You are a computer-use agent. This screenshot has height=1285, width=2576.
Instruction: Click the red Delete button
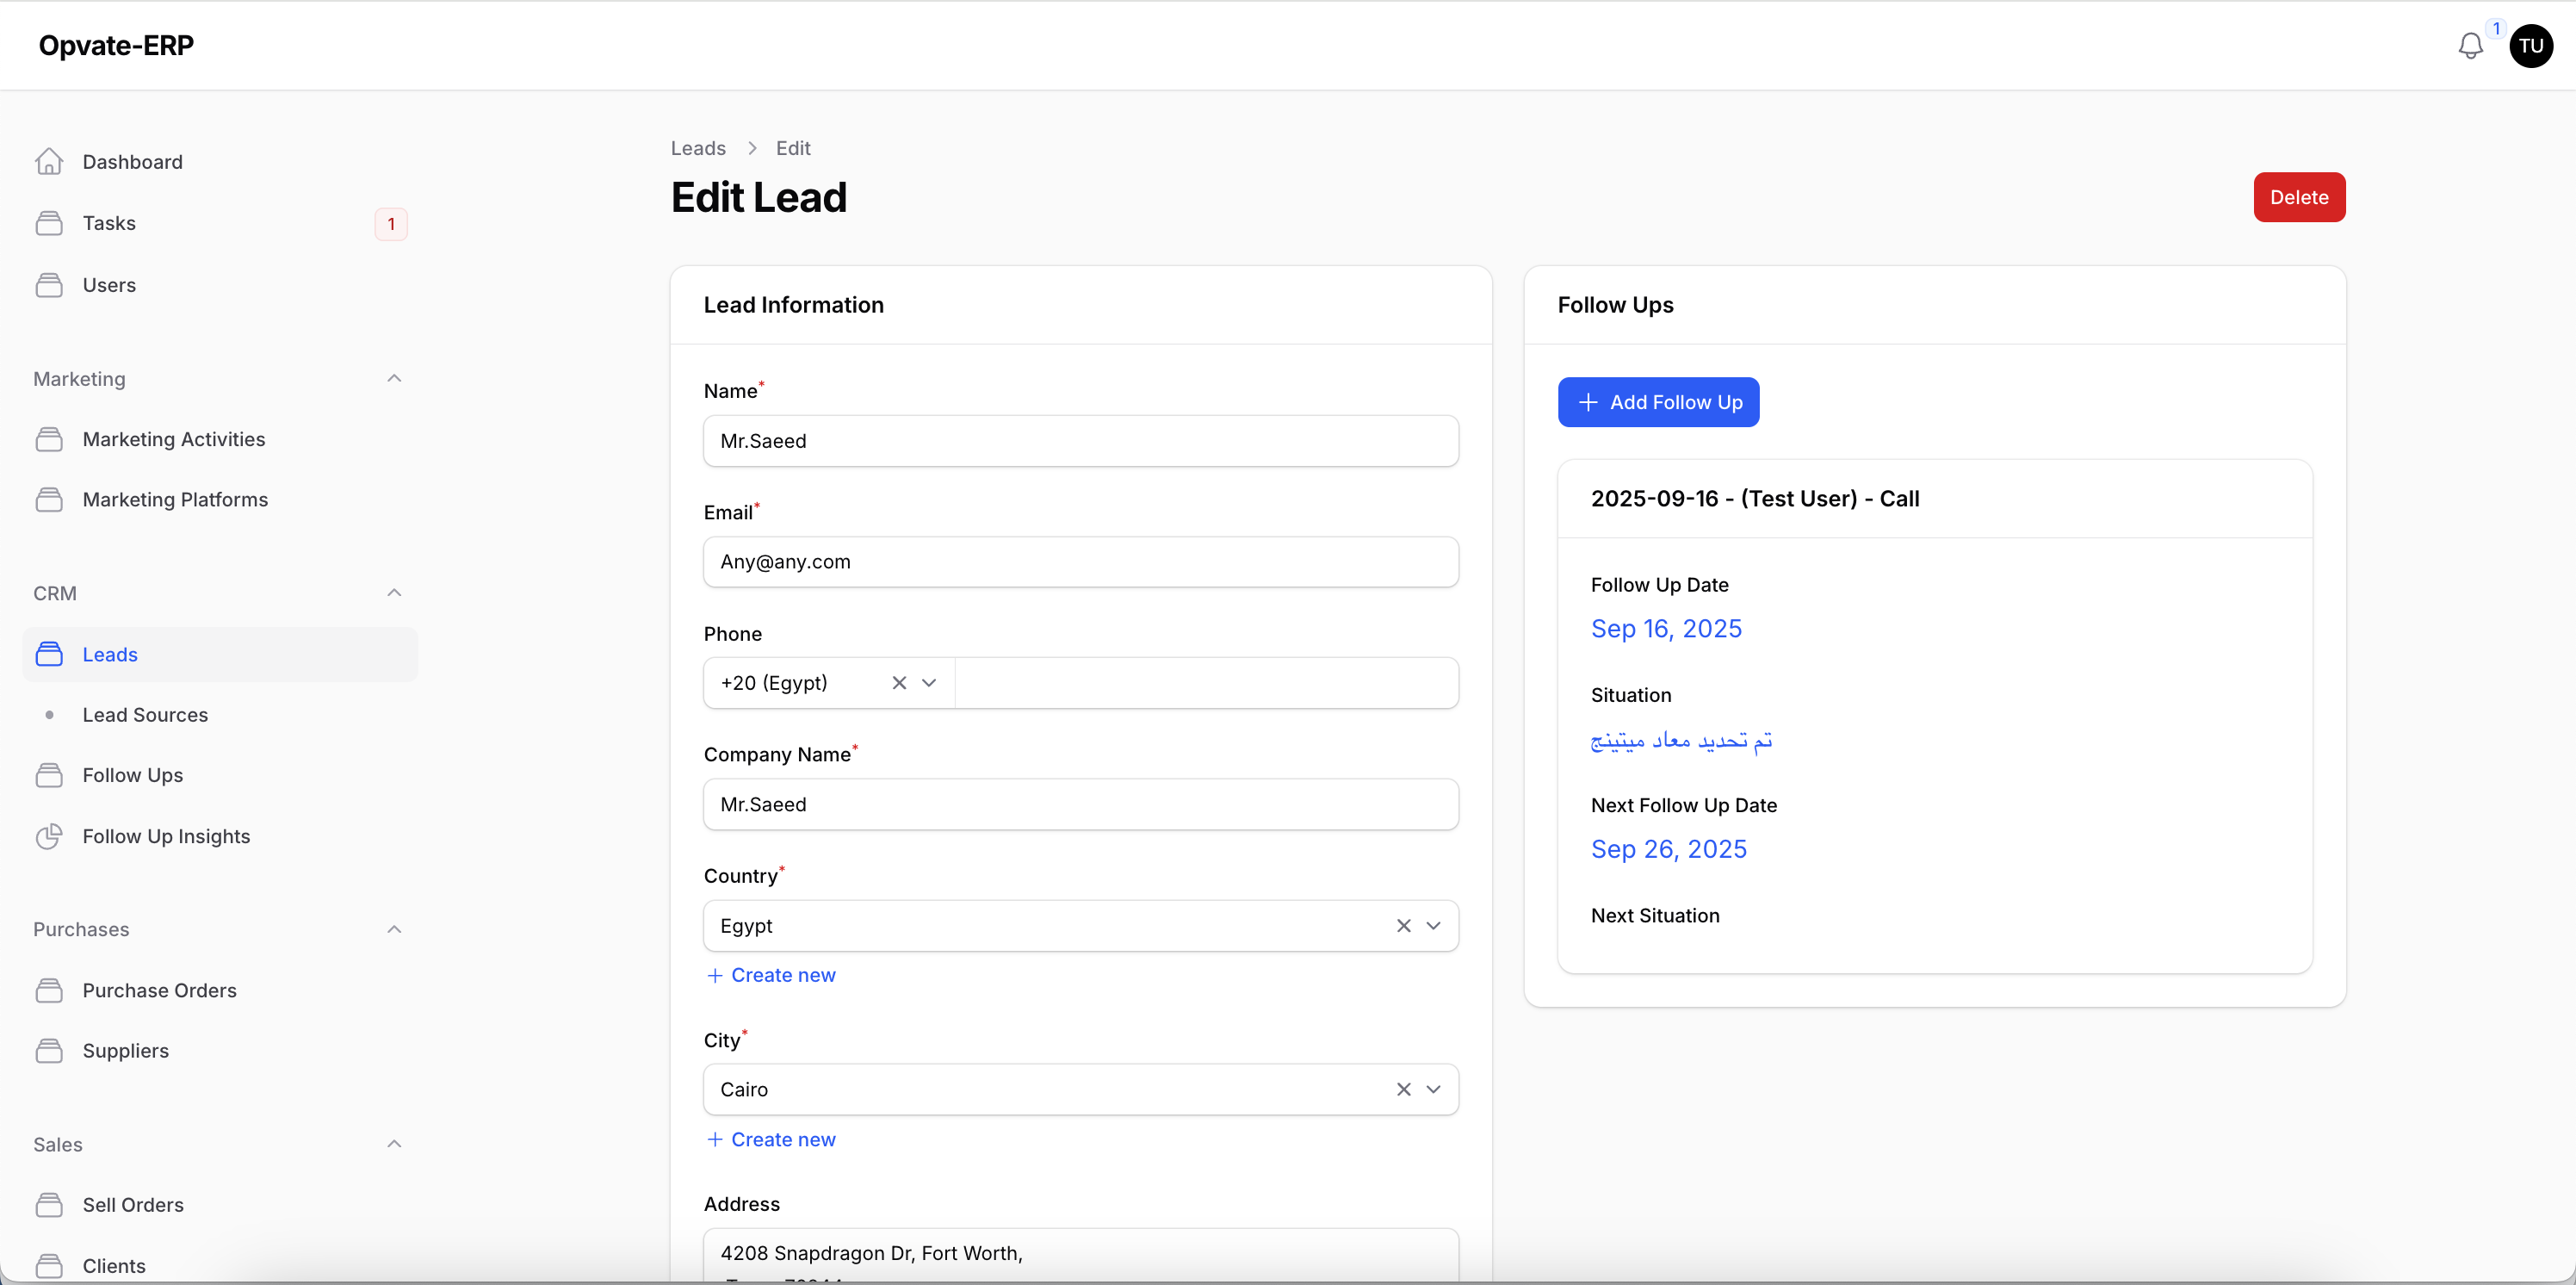tap(2298, 197)
